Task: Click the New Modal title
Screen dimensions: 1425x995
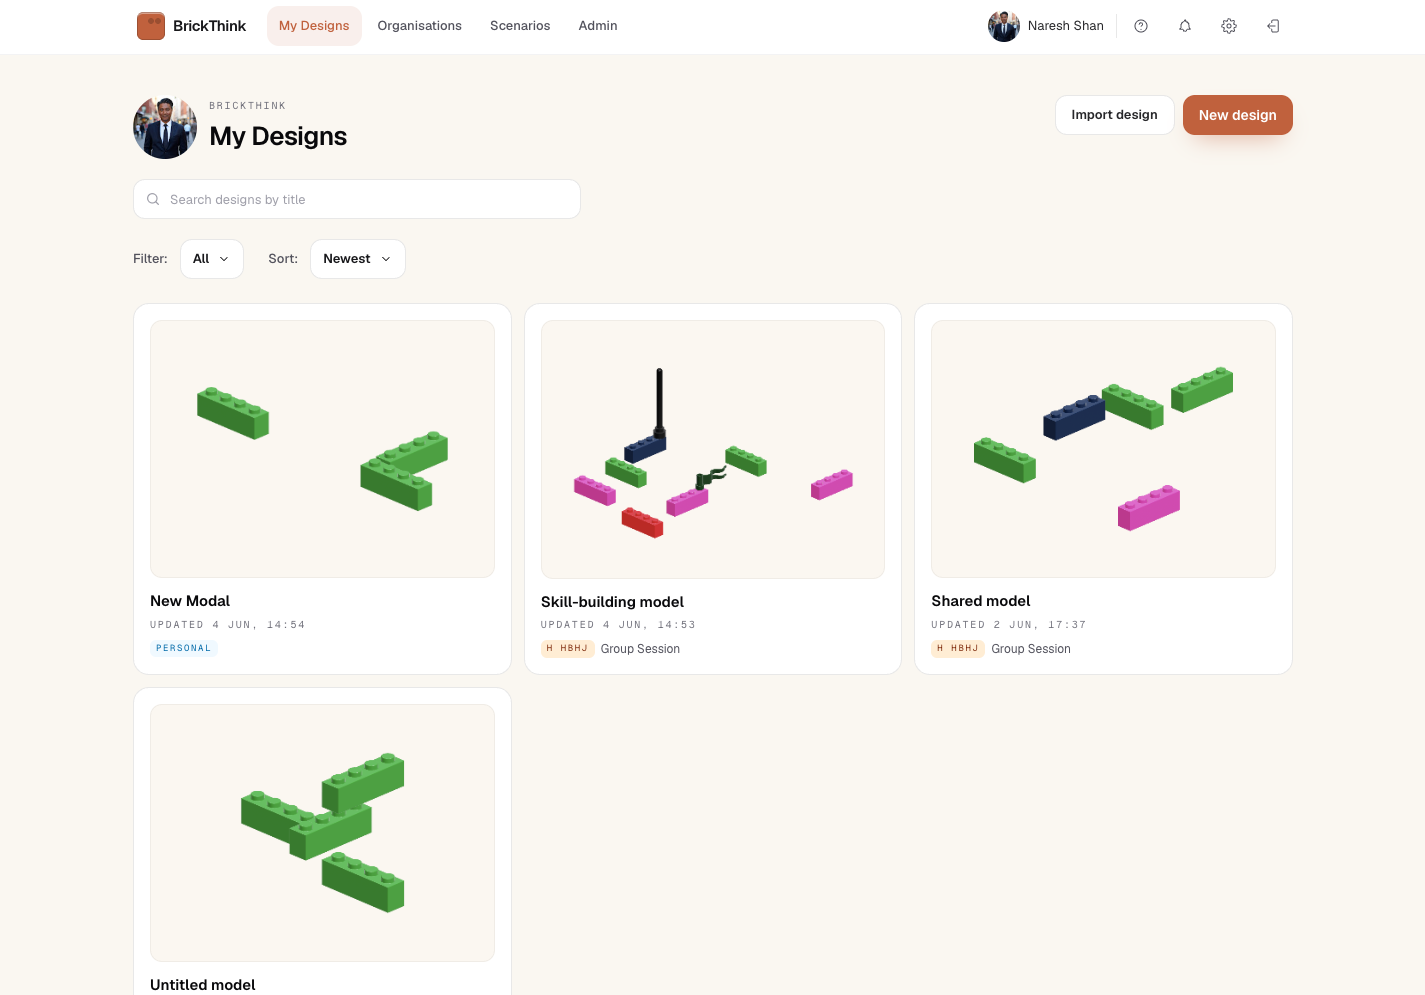Action: coord(190,601)
